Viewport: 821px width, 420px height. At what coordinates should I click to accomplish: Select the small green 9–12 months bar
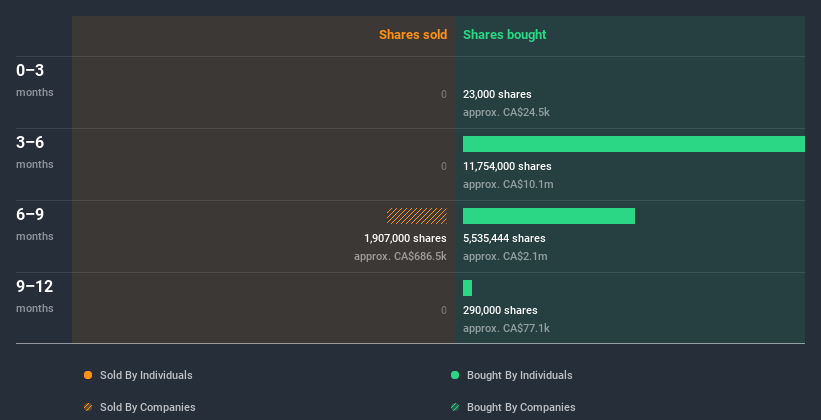[x=467, y=288]
